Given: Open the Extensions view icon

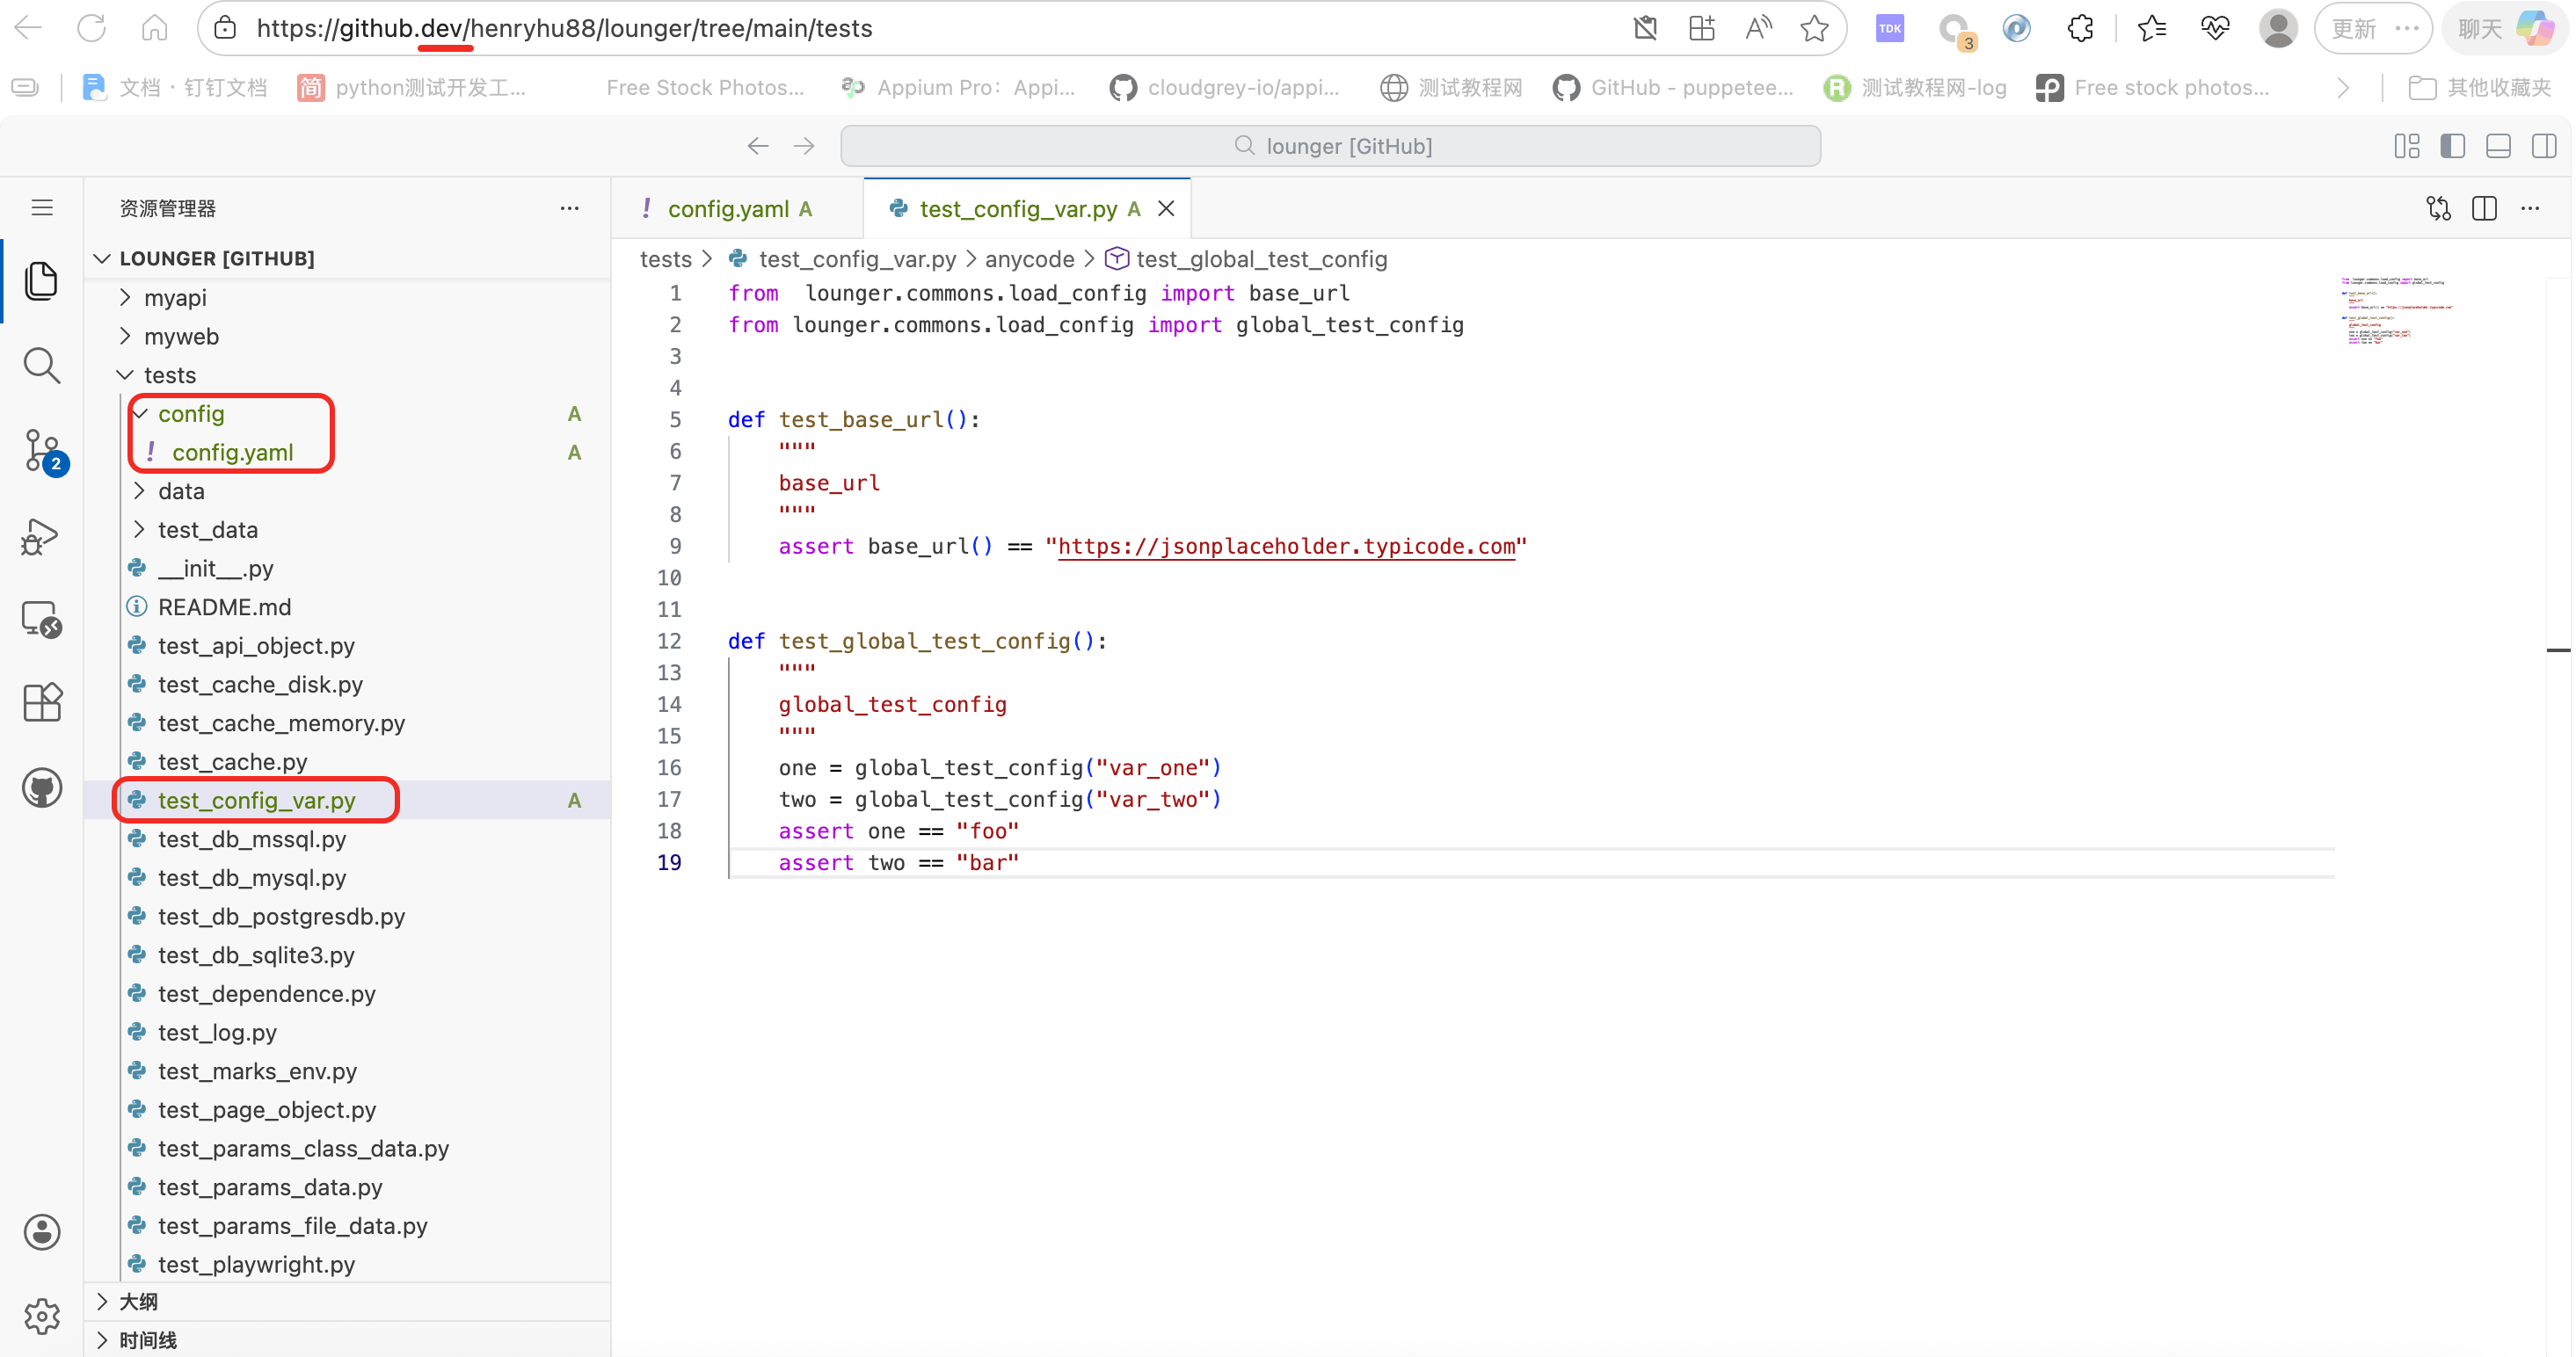Looking at the screenshot, I should click(41, 703).
